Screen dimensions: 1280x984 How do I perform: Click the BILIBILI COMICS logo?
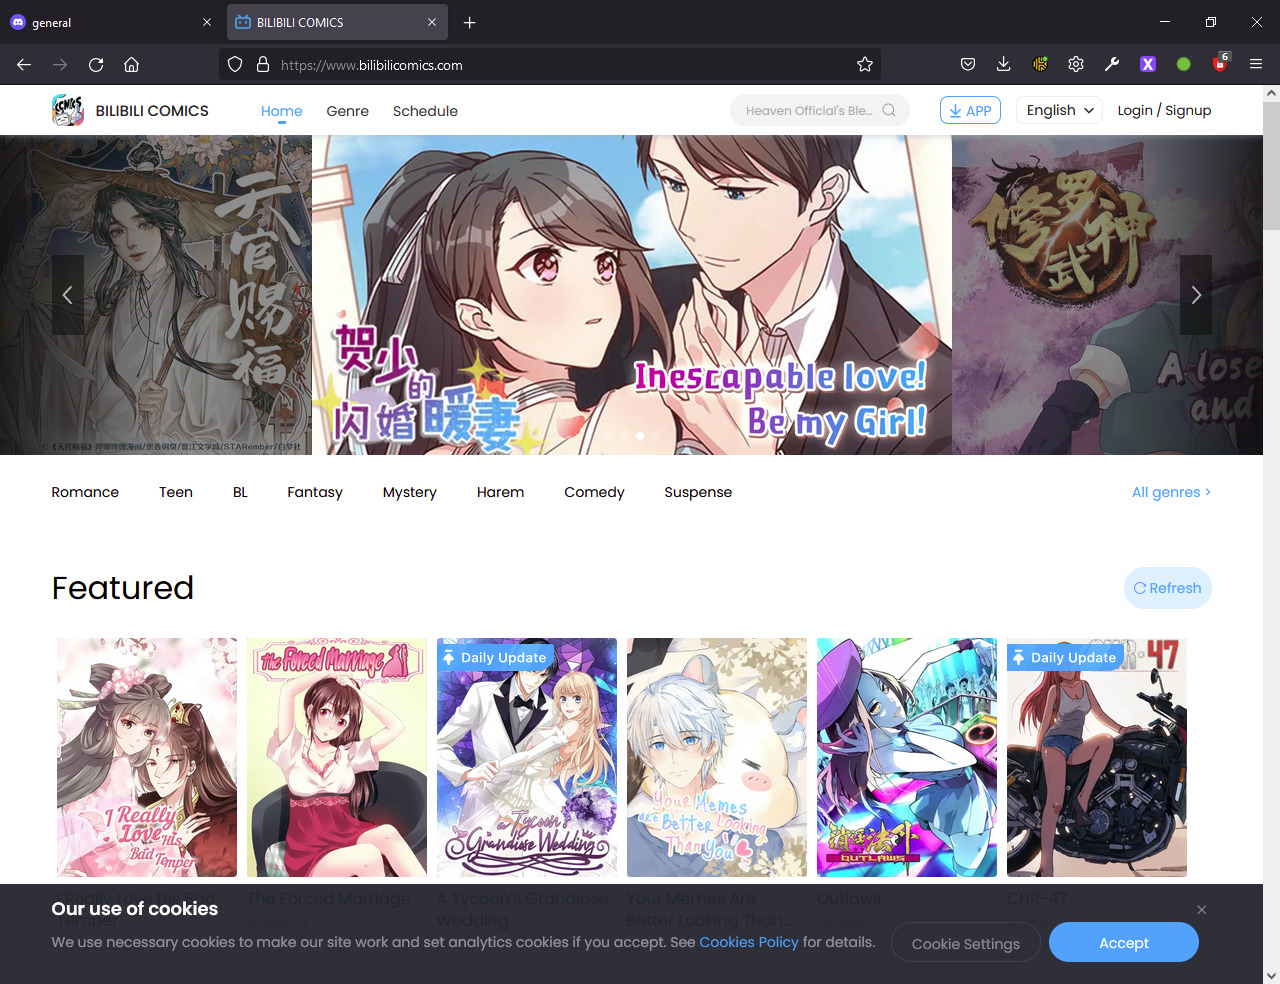[130, 110]
